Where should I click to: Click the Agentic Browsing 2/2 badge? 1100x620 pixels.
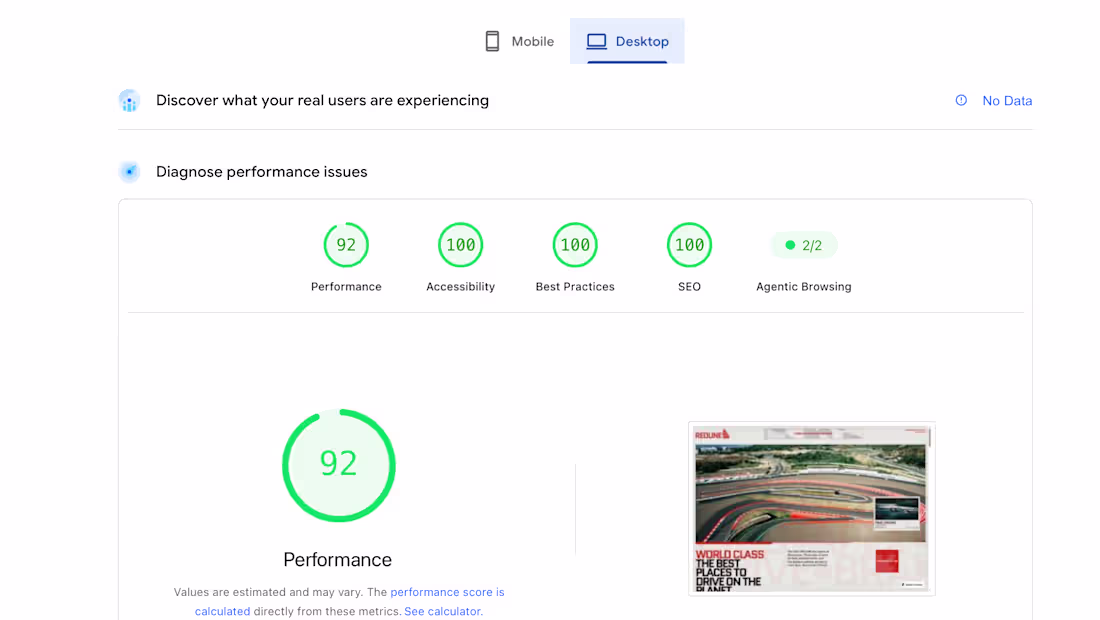(803, 245)
